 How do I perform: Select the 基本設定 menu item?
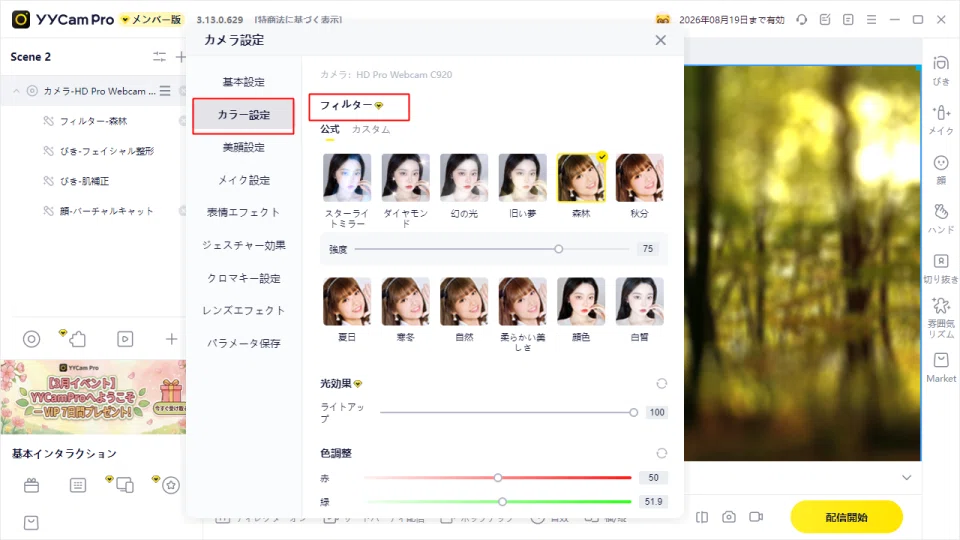pos(243,82)
